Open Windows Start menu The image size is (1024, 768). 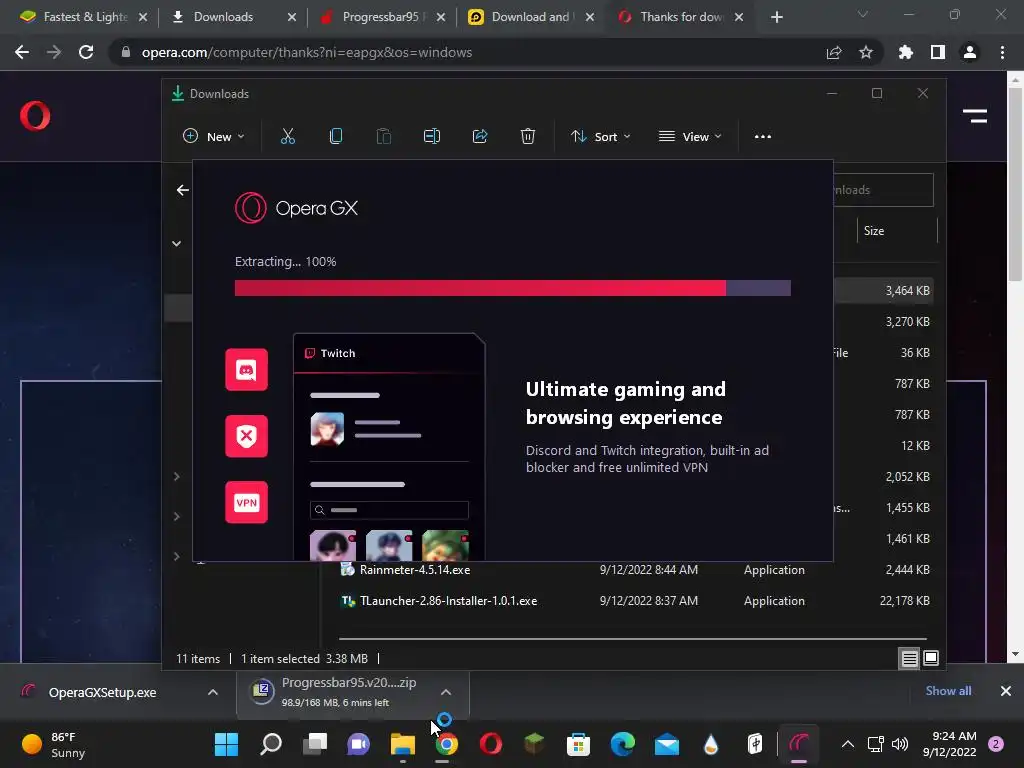point(227,744)
